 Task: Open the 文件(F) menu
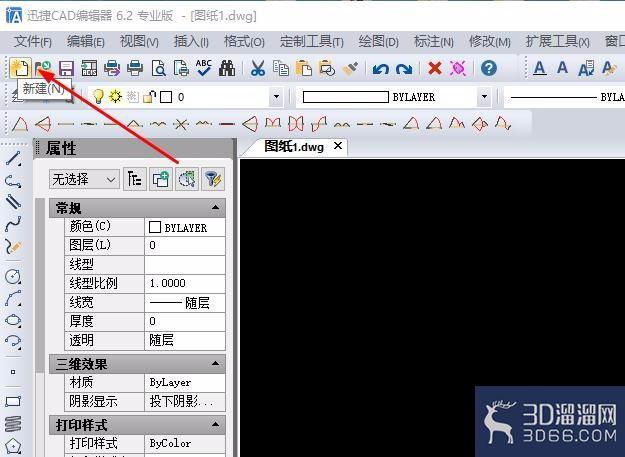(33, 41)
